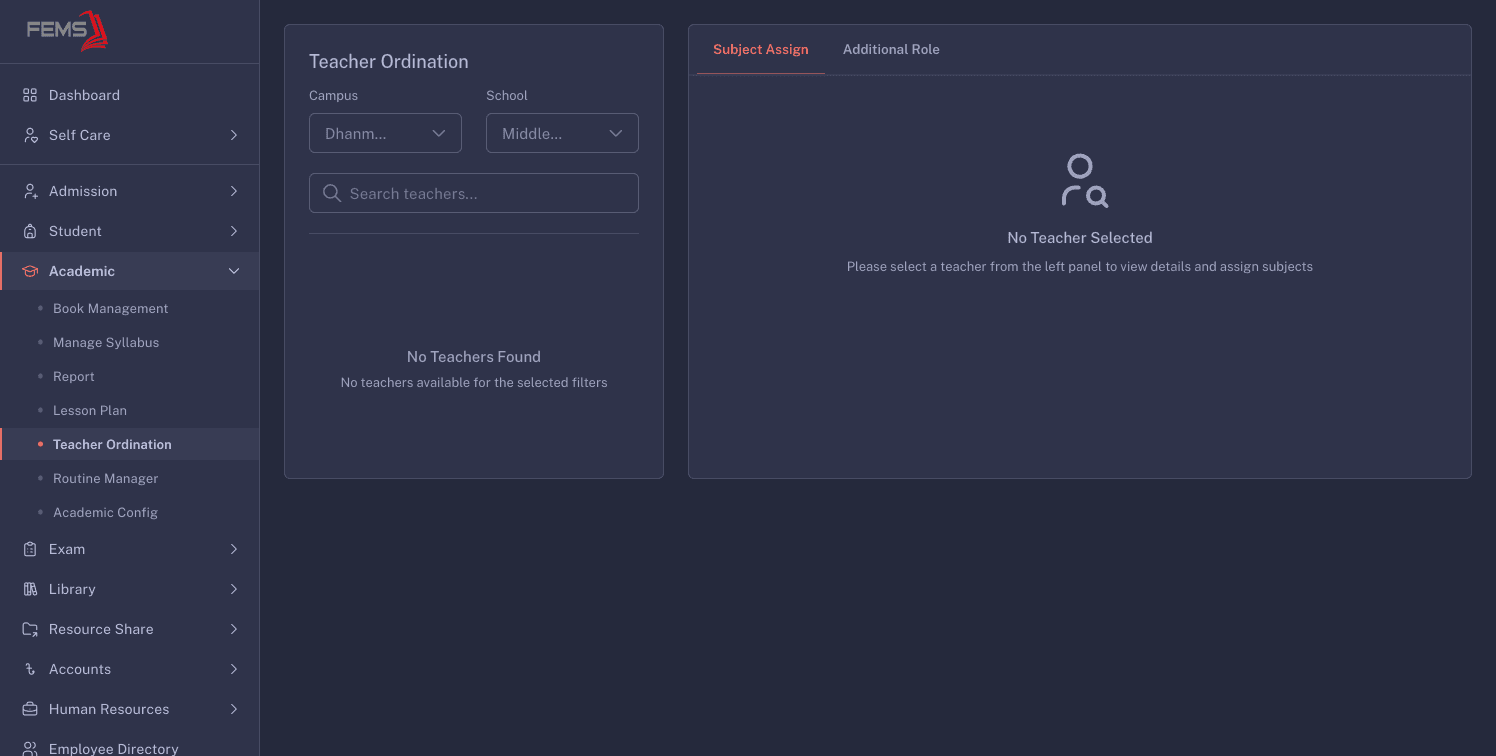Select Teacher Ordination in sidebar
1496x756 pixels.
(x=129, y=444)
